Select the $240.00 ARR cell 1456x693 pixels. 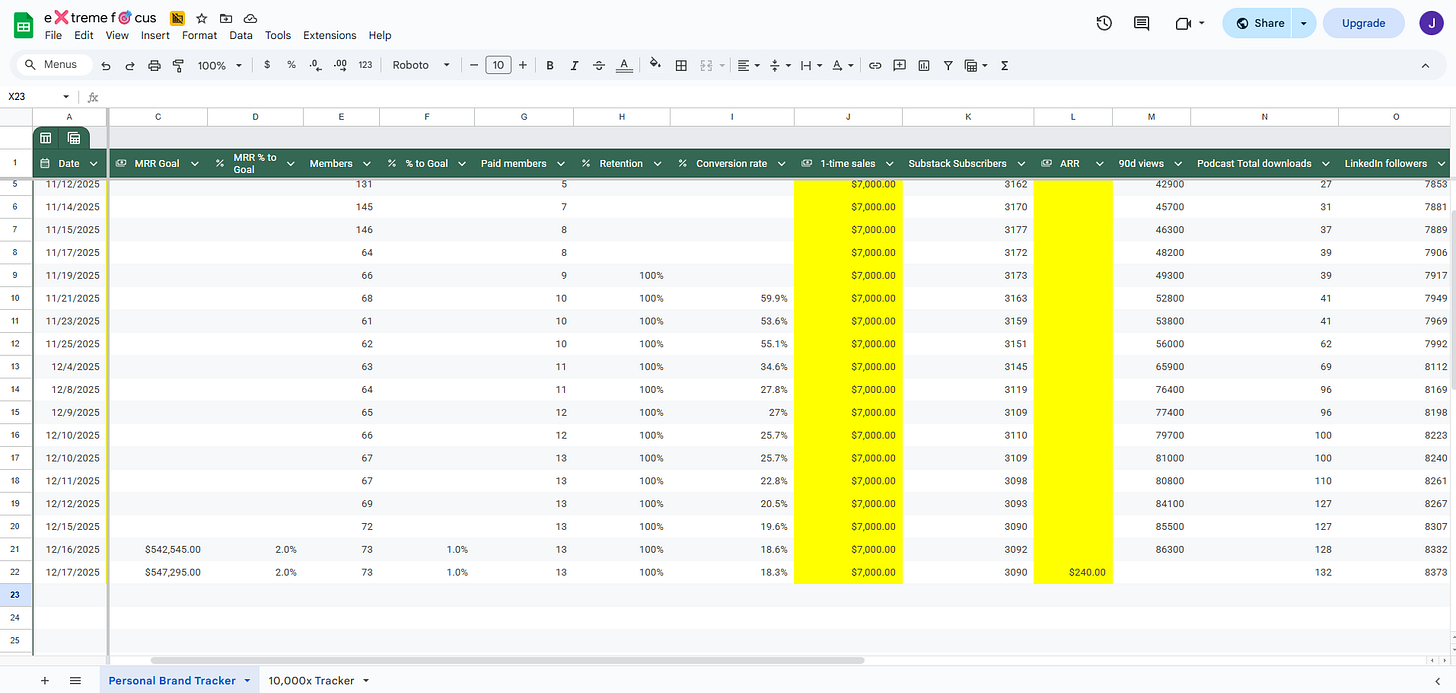(x=1073, y=572)
